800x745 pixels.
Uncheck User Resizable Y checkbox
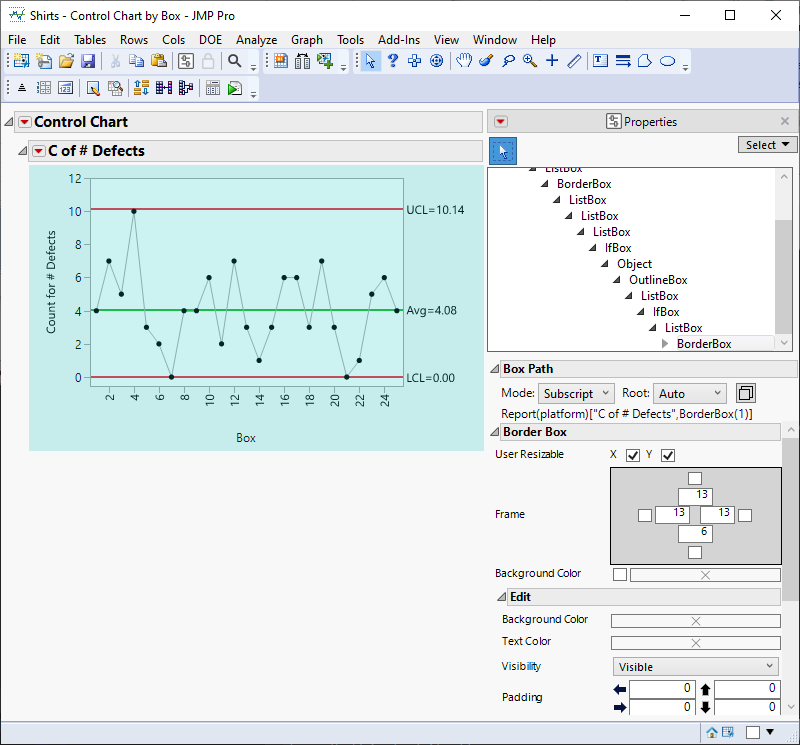[x=668, y=456]
